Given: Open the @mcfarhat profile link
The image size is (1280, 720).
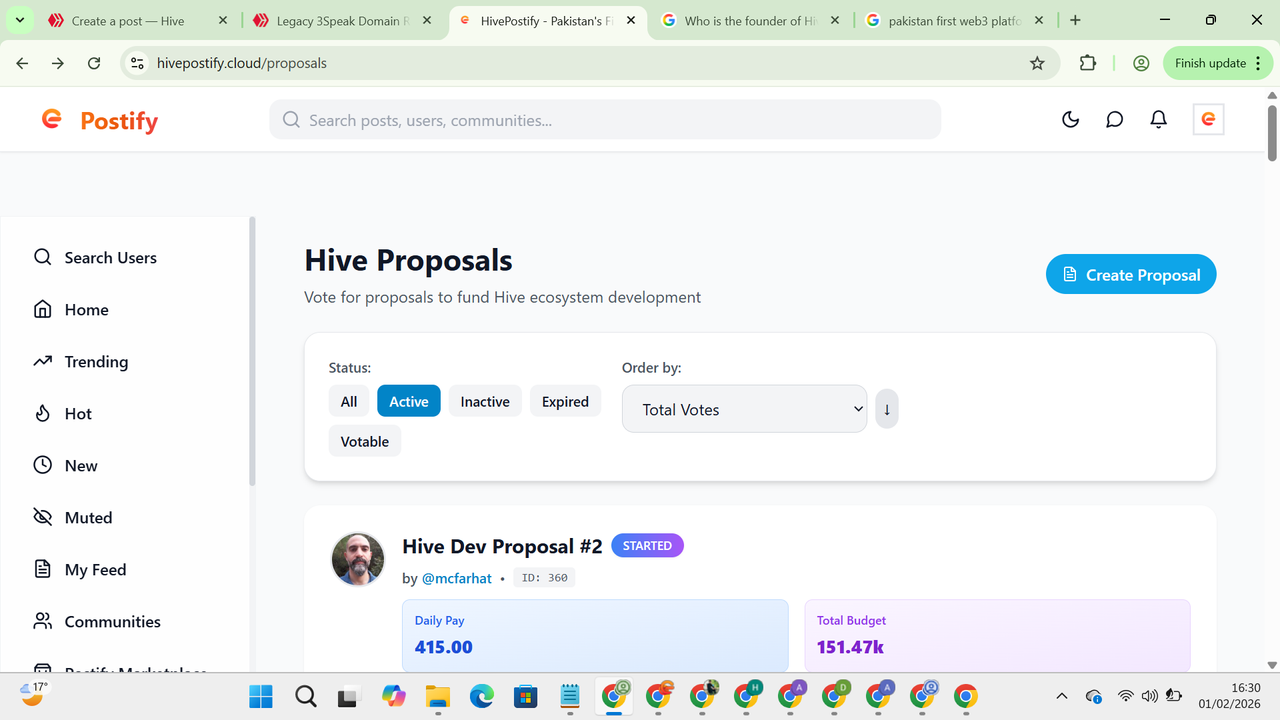Looking at the screenshot, I should 457,578.
